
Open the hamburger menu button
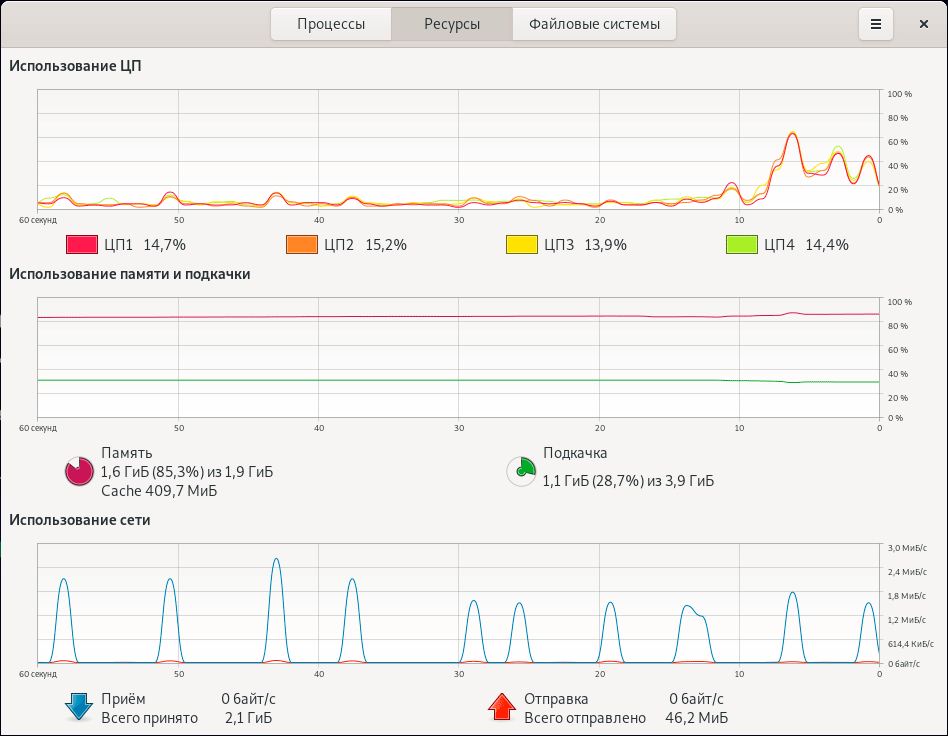point(875,24)
